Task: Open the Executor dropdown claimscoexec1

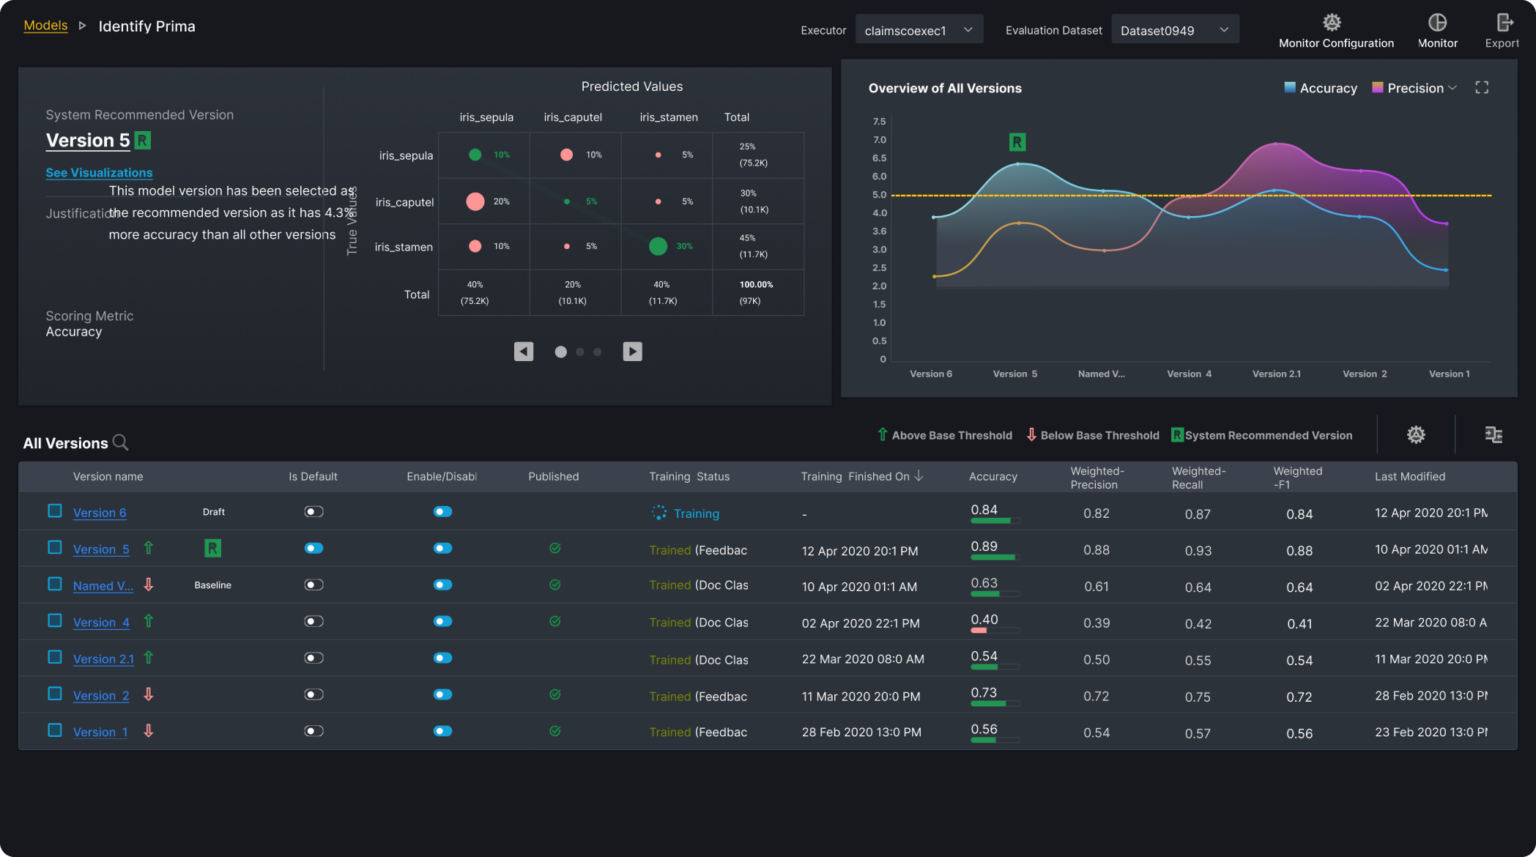Action: tap(918, 29)
